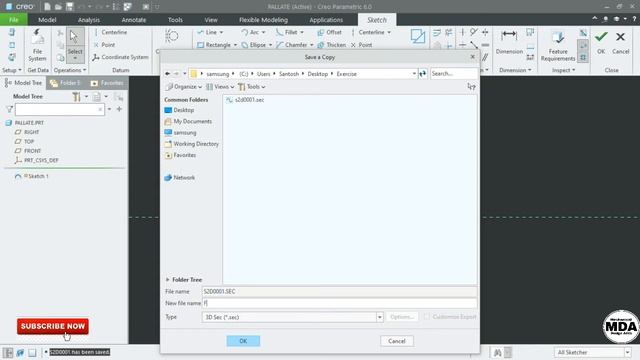
Task: Open the Applications tab
Action: pyautogui.click(x=326, y=20)
